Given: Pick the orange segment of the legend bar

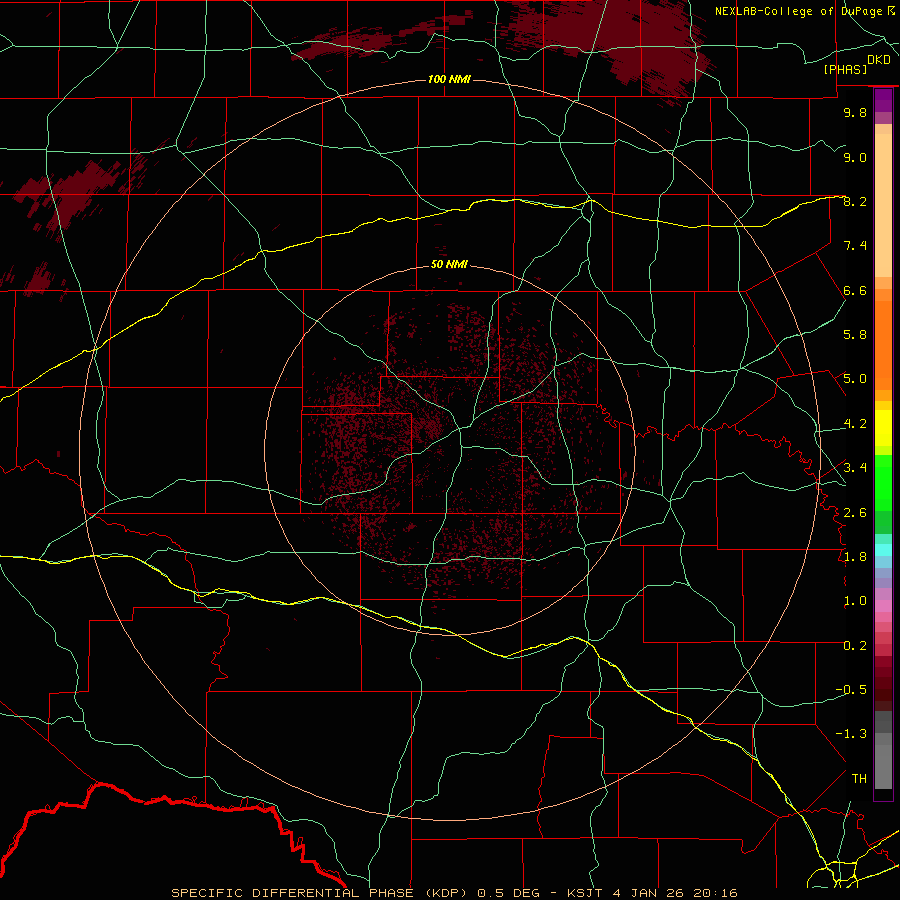Looking at the screenshot, I should click(x=883, y=344).
